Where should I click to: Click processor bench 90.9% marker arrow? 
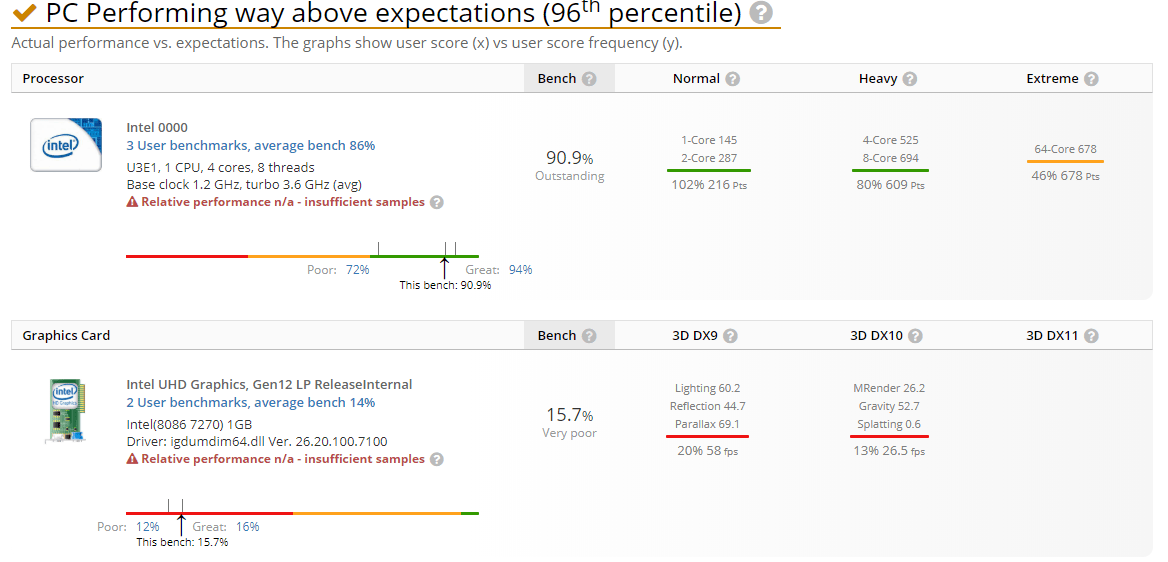coord(444,266)
